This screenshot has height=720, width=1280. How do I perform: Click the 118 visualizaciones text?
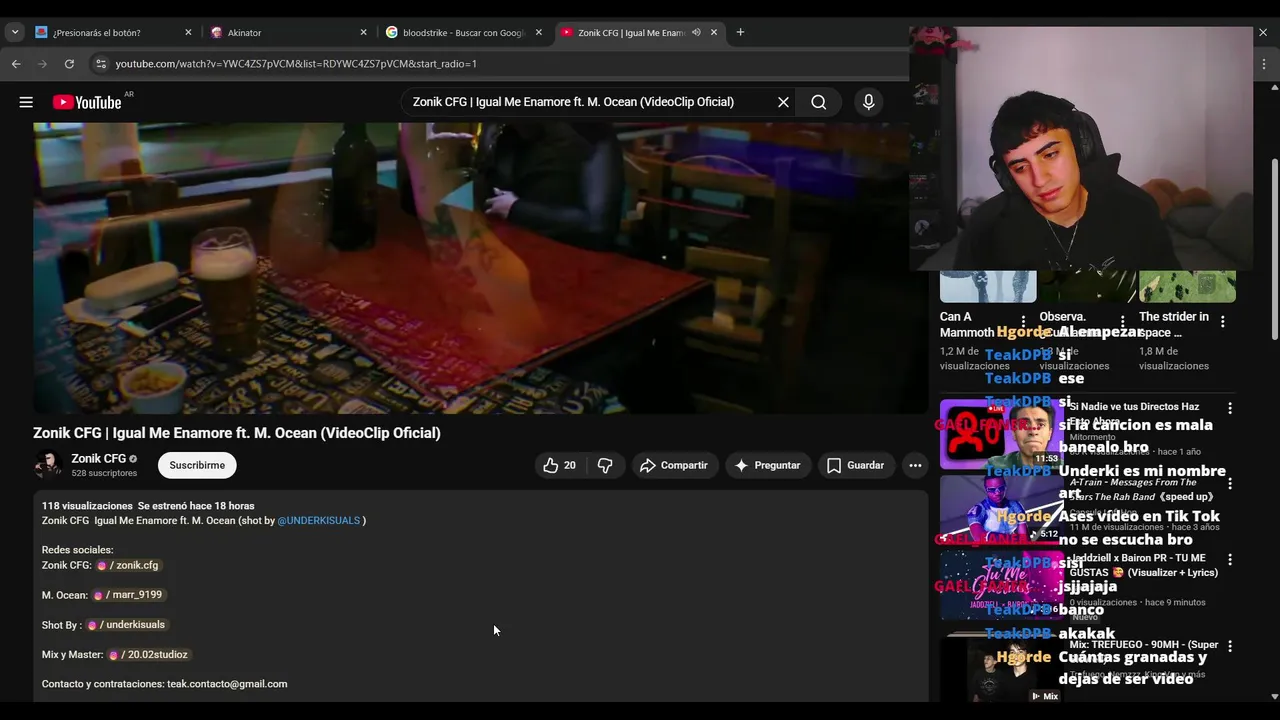87,506
